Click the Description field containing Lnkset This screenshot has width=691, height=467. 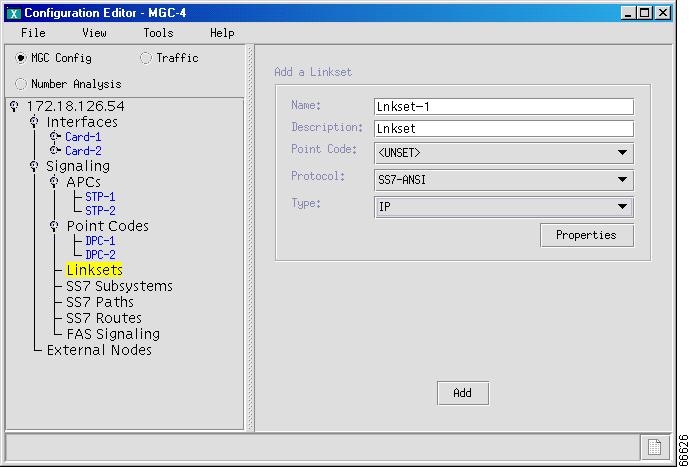click(504, 129)
